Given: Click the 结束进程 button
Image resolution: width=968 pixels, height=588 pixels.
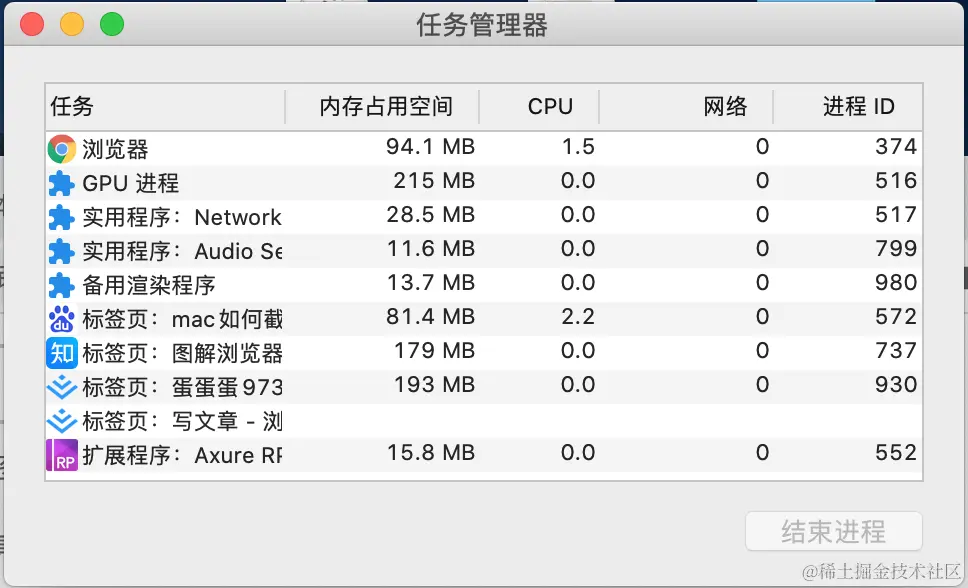Looking at the screenshot, I should coord(833,531).
